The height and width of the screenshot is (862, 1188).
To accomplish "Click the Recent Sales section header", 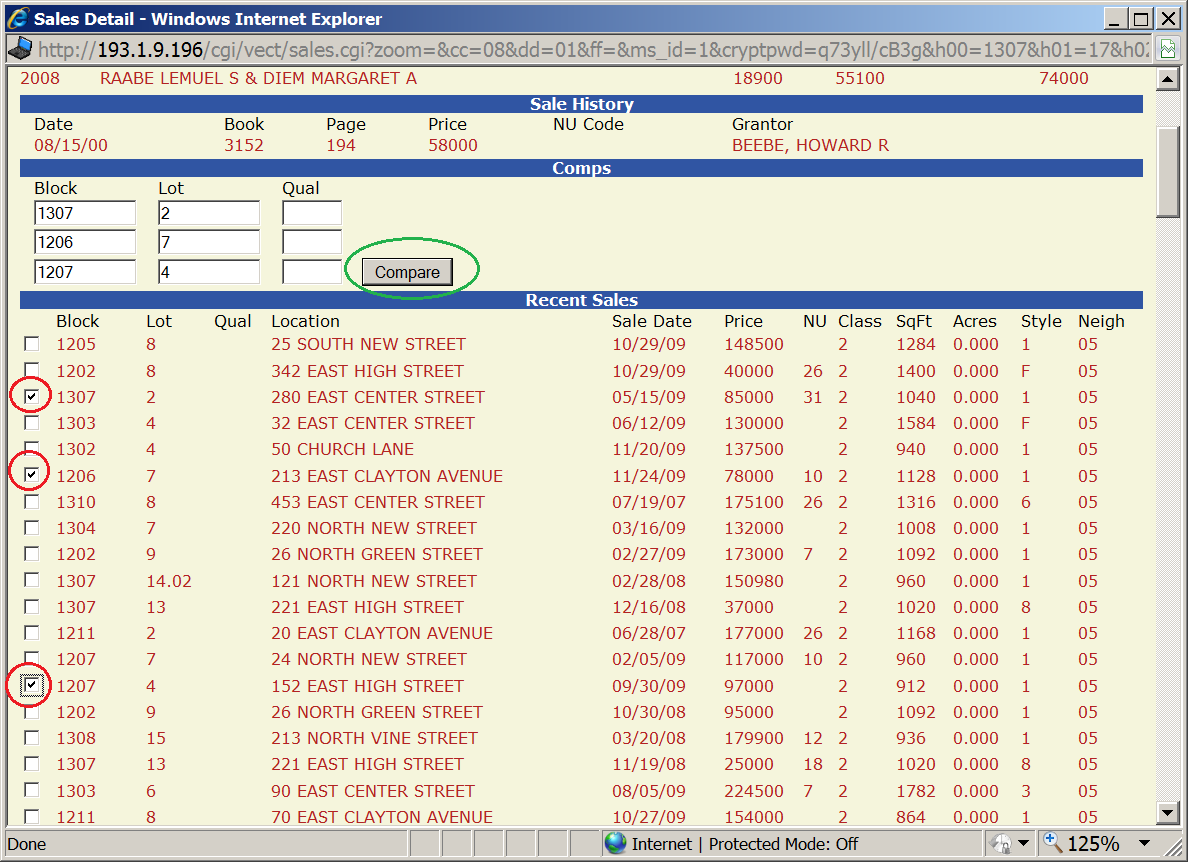I will (x=581, y=300).
